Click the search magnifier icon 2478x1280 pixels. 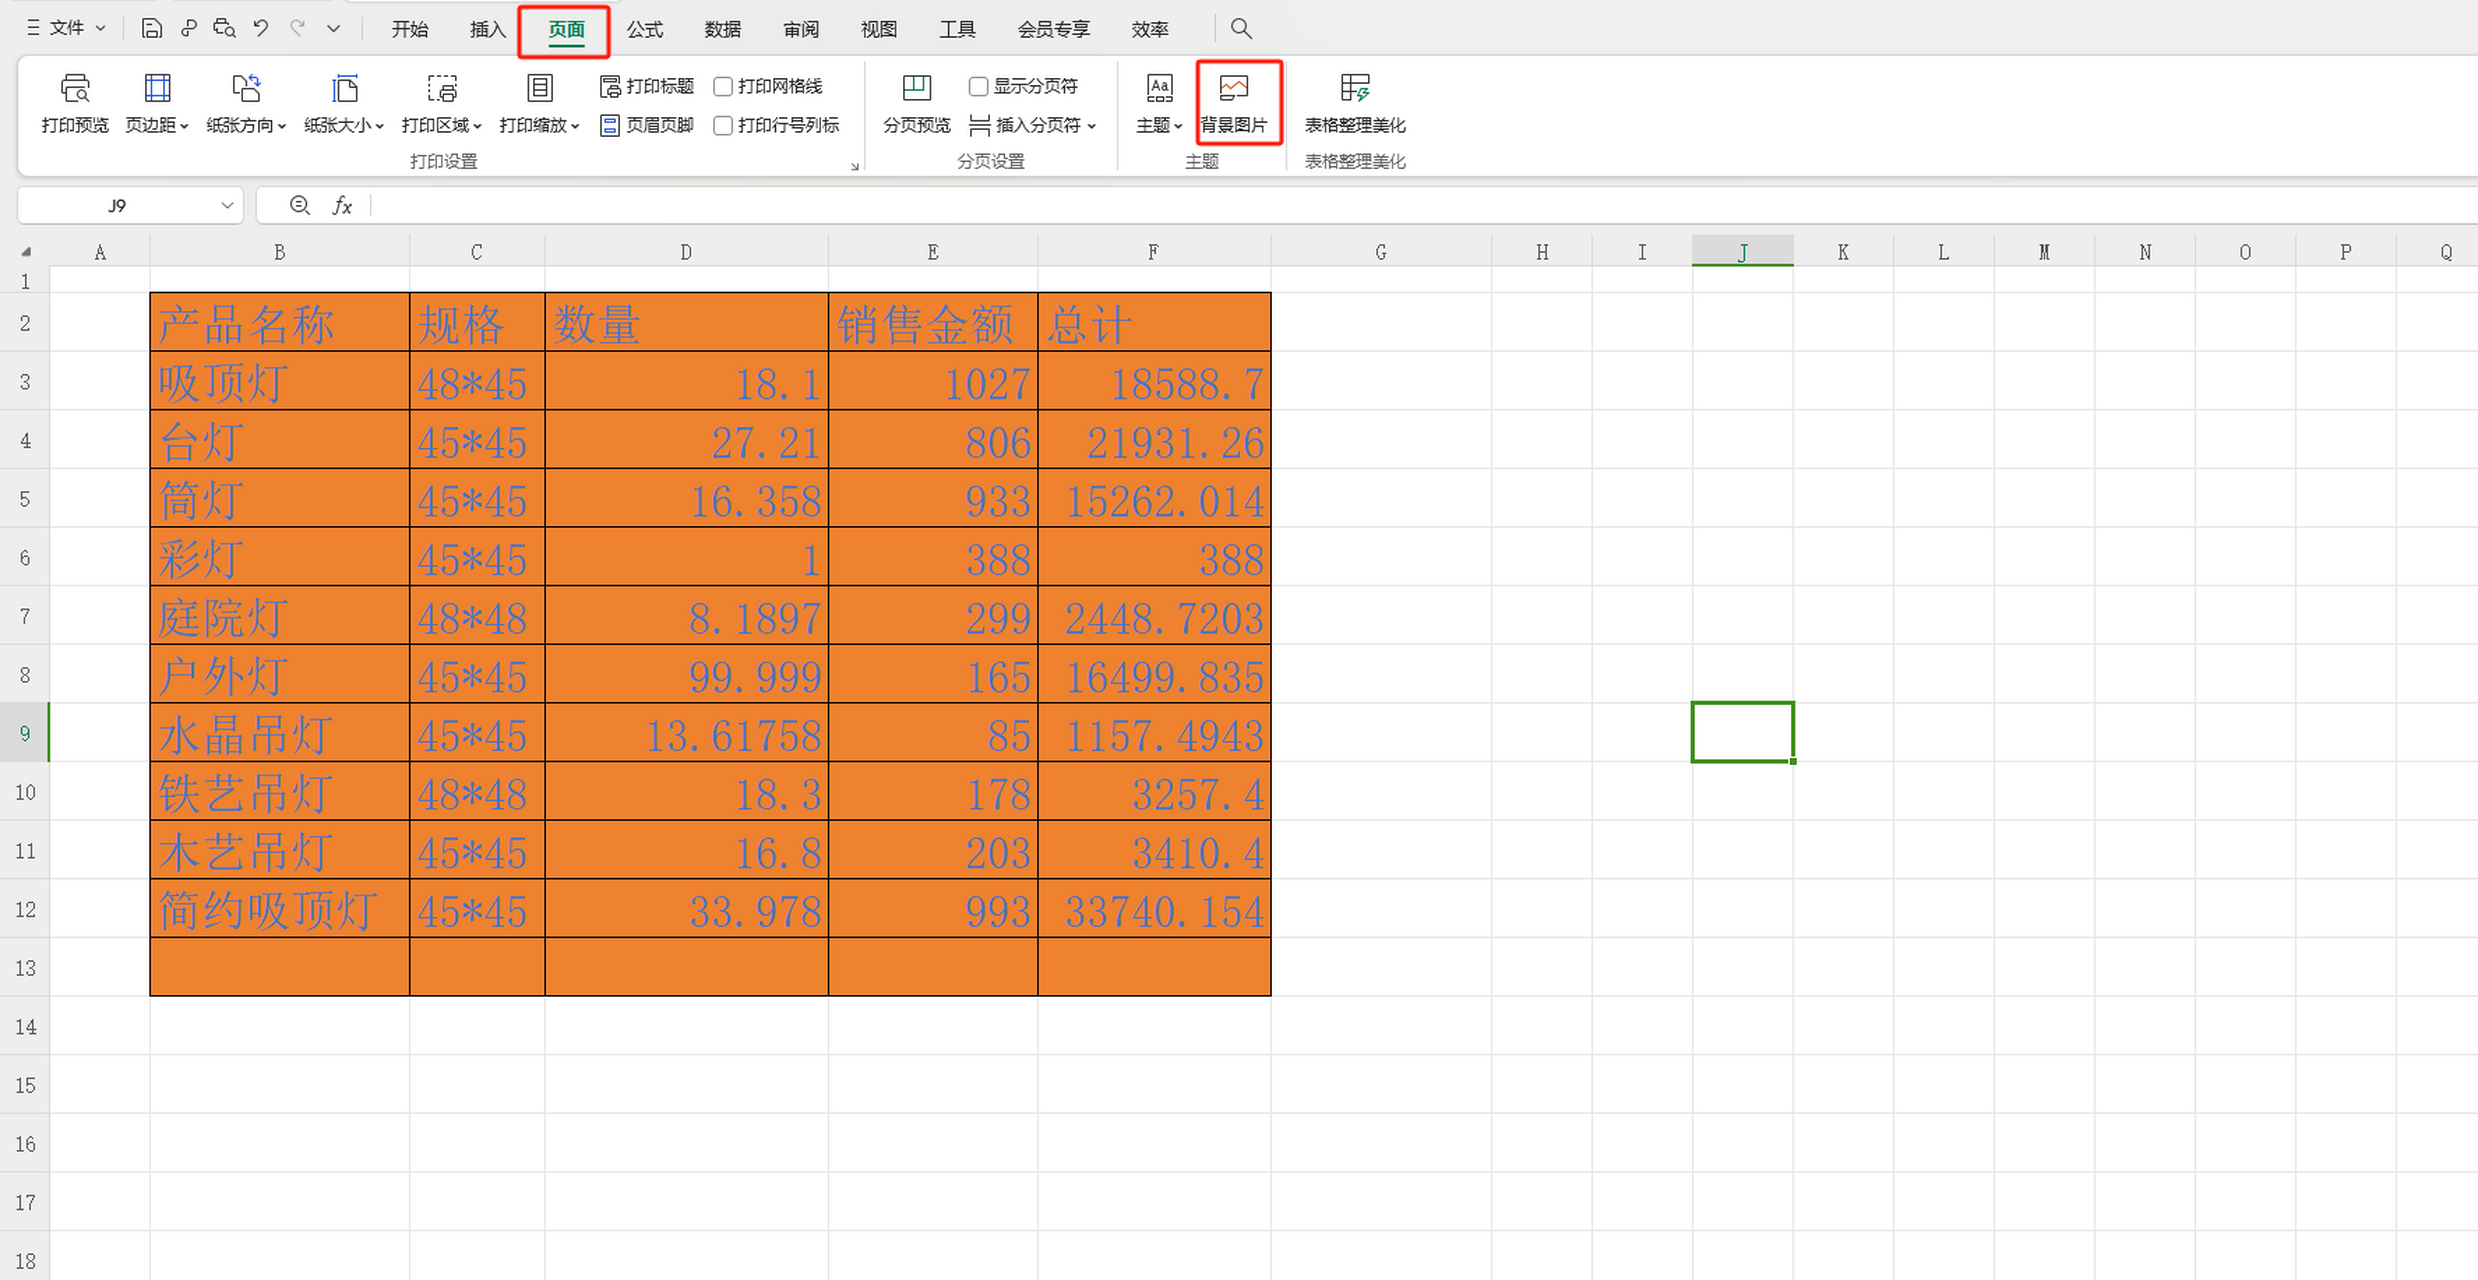[1240, 28]
